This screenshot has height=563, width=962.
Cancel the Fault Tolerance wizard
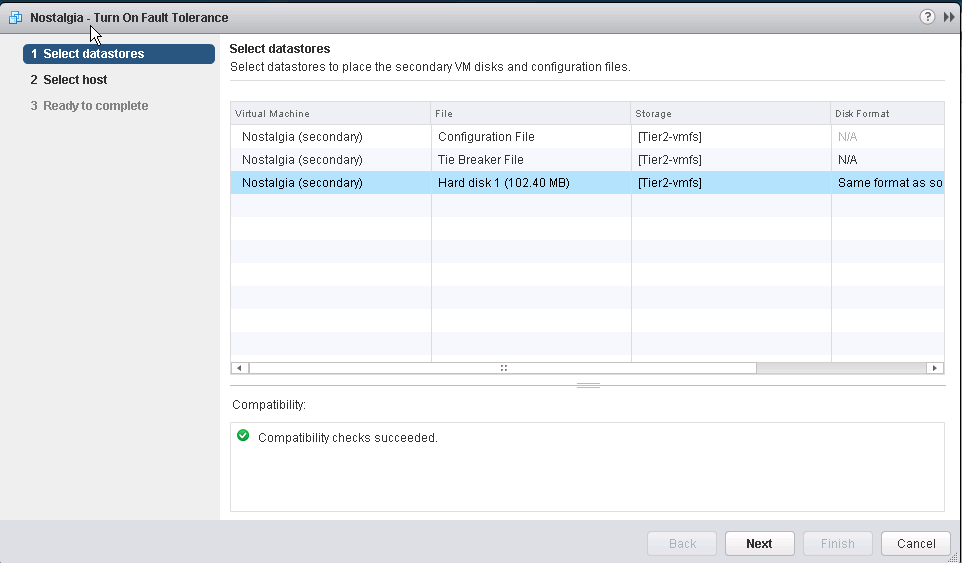tap(916, 543)
